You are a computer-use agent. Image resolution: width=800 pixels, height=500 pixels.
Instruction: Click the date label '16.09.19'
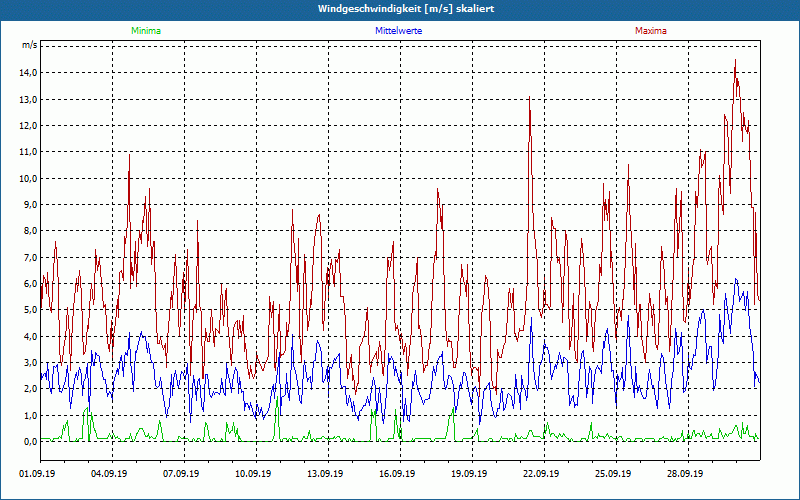[397, 473]
